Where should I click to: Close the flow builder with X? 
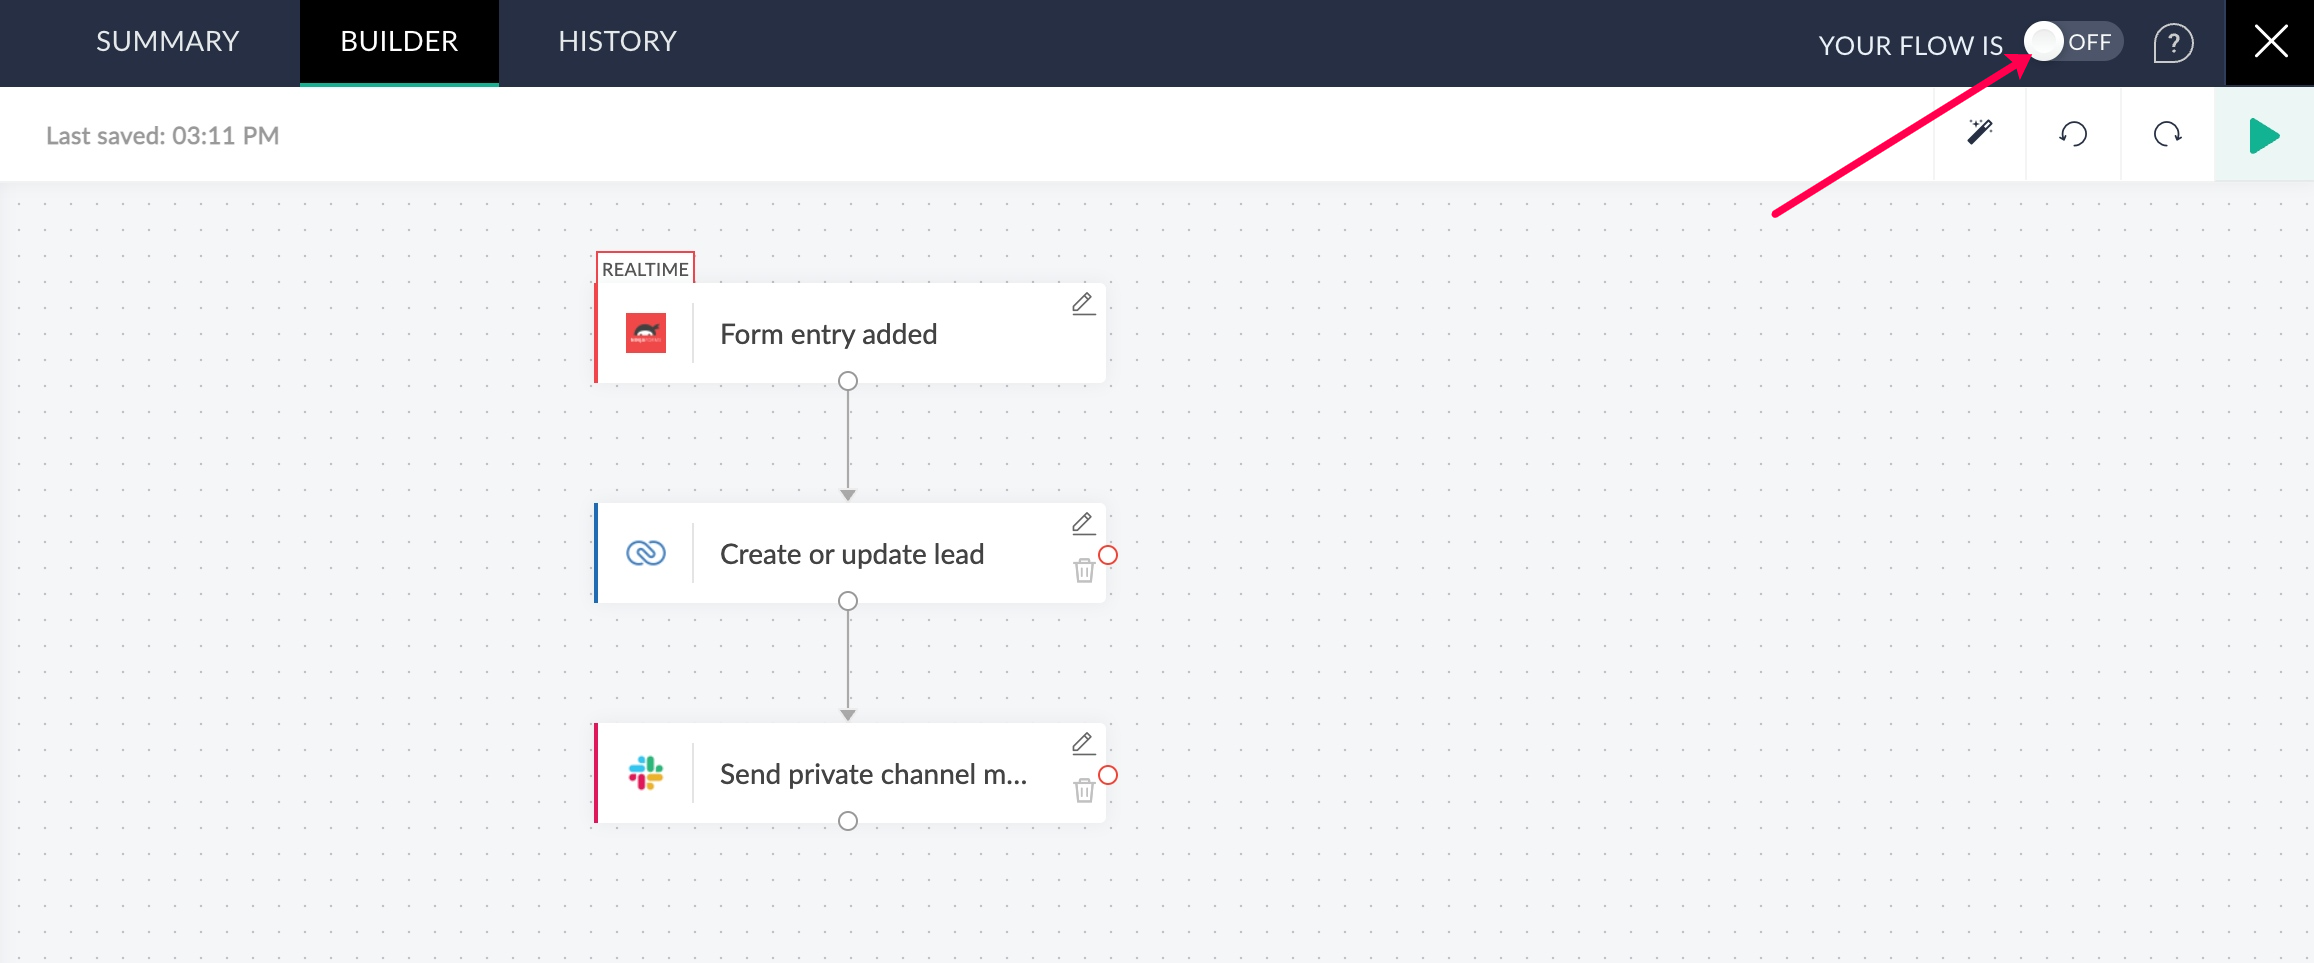pyautogui.click(x=2270, y=42)
